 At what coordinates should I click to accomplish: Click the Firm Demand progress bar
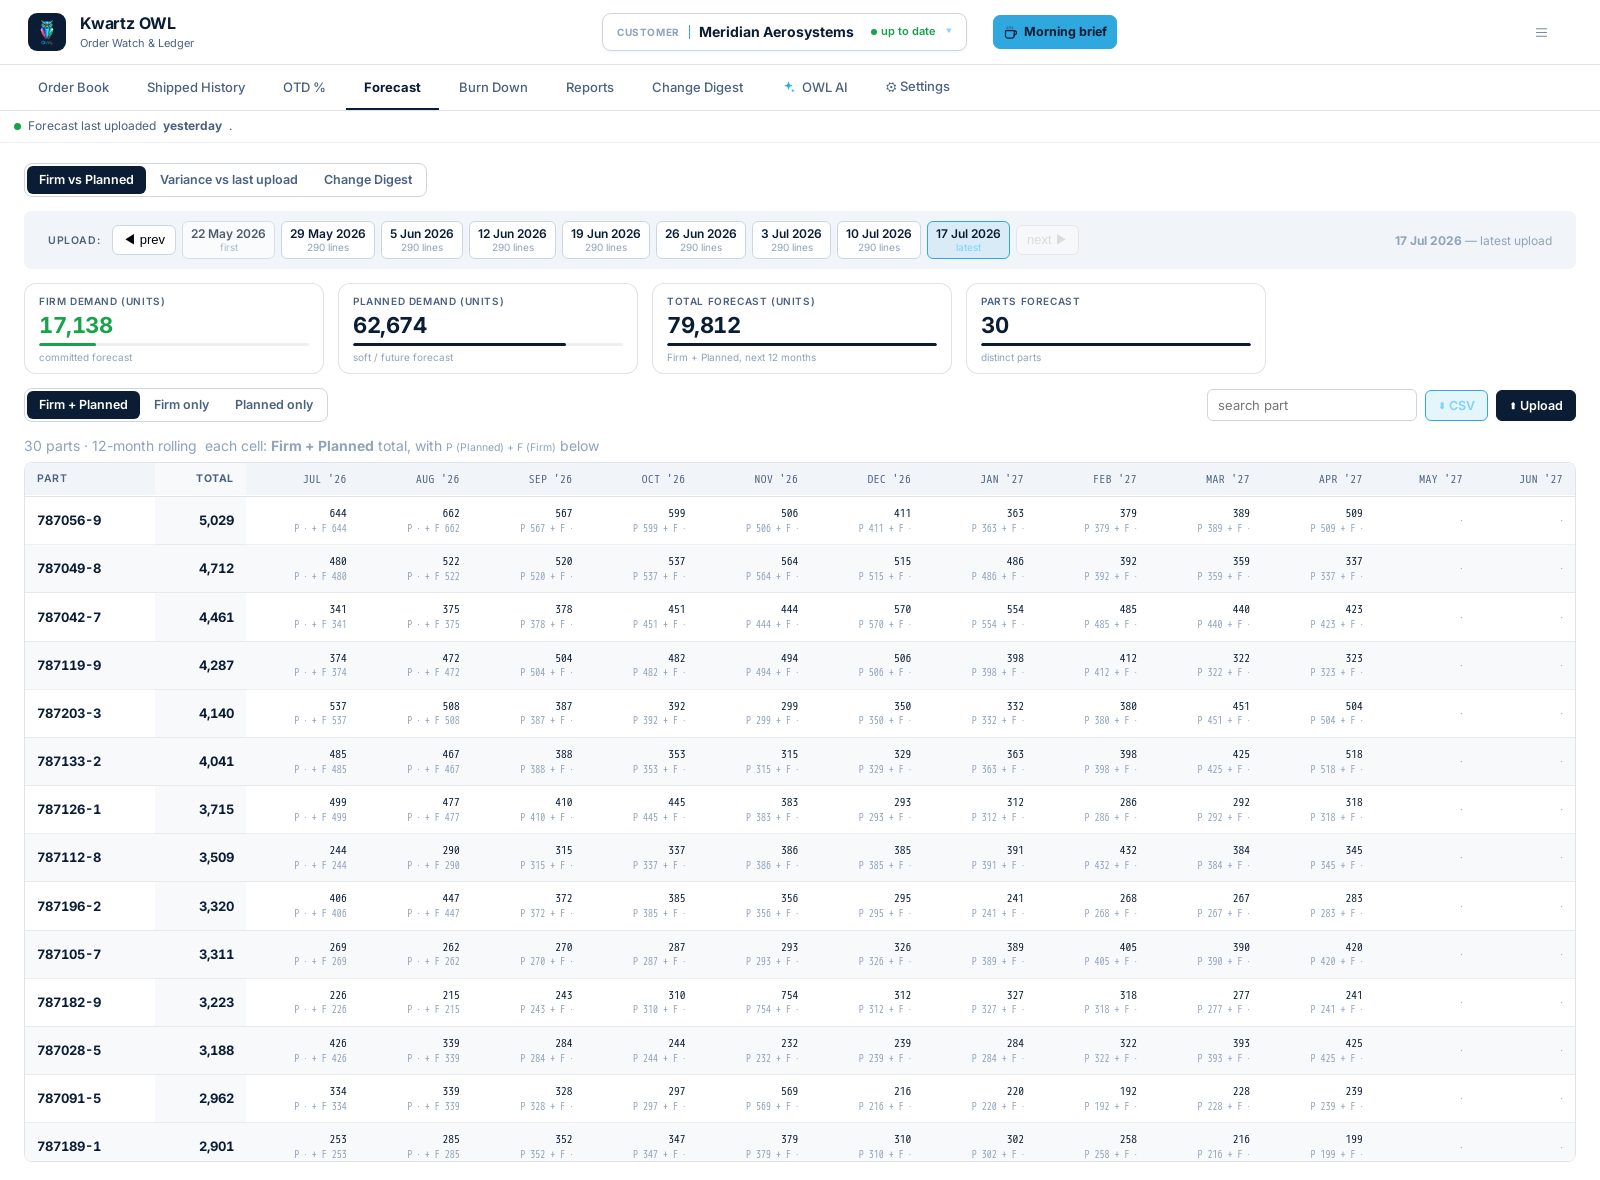click(x=174, y=344)
